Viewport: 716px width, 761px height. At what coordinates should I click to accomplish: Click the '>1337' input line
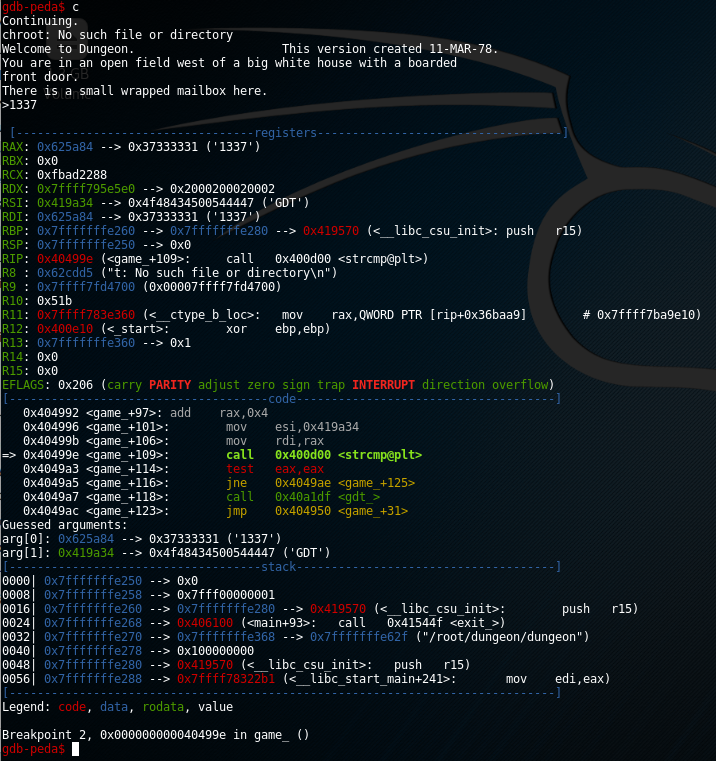19,105
